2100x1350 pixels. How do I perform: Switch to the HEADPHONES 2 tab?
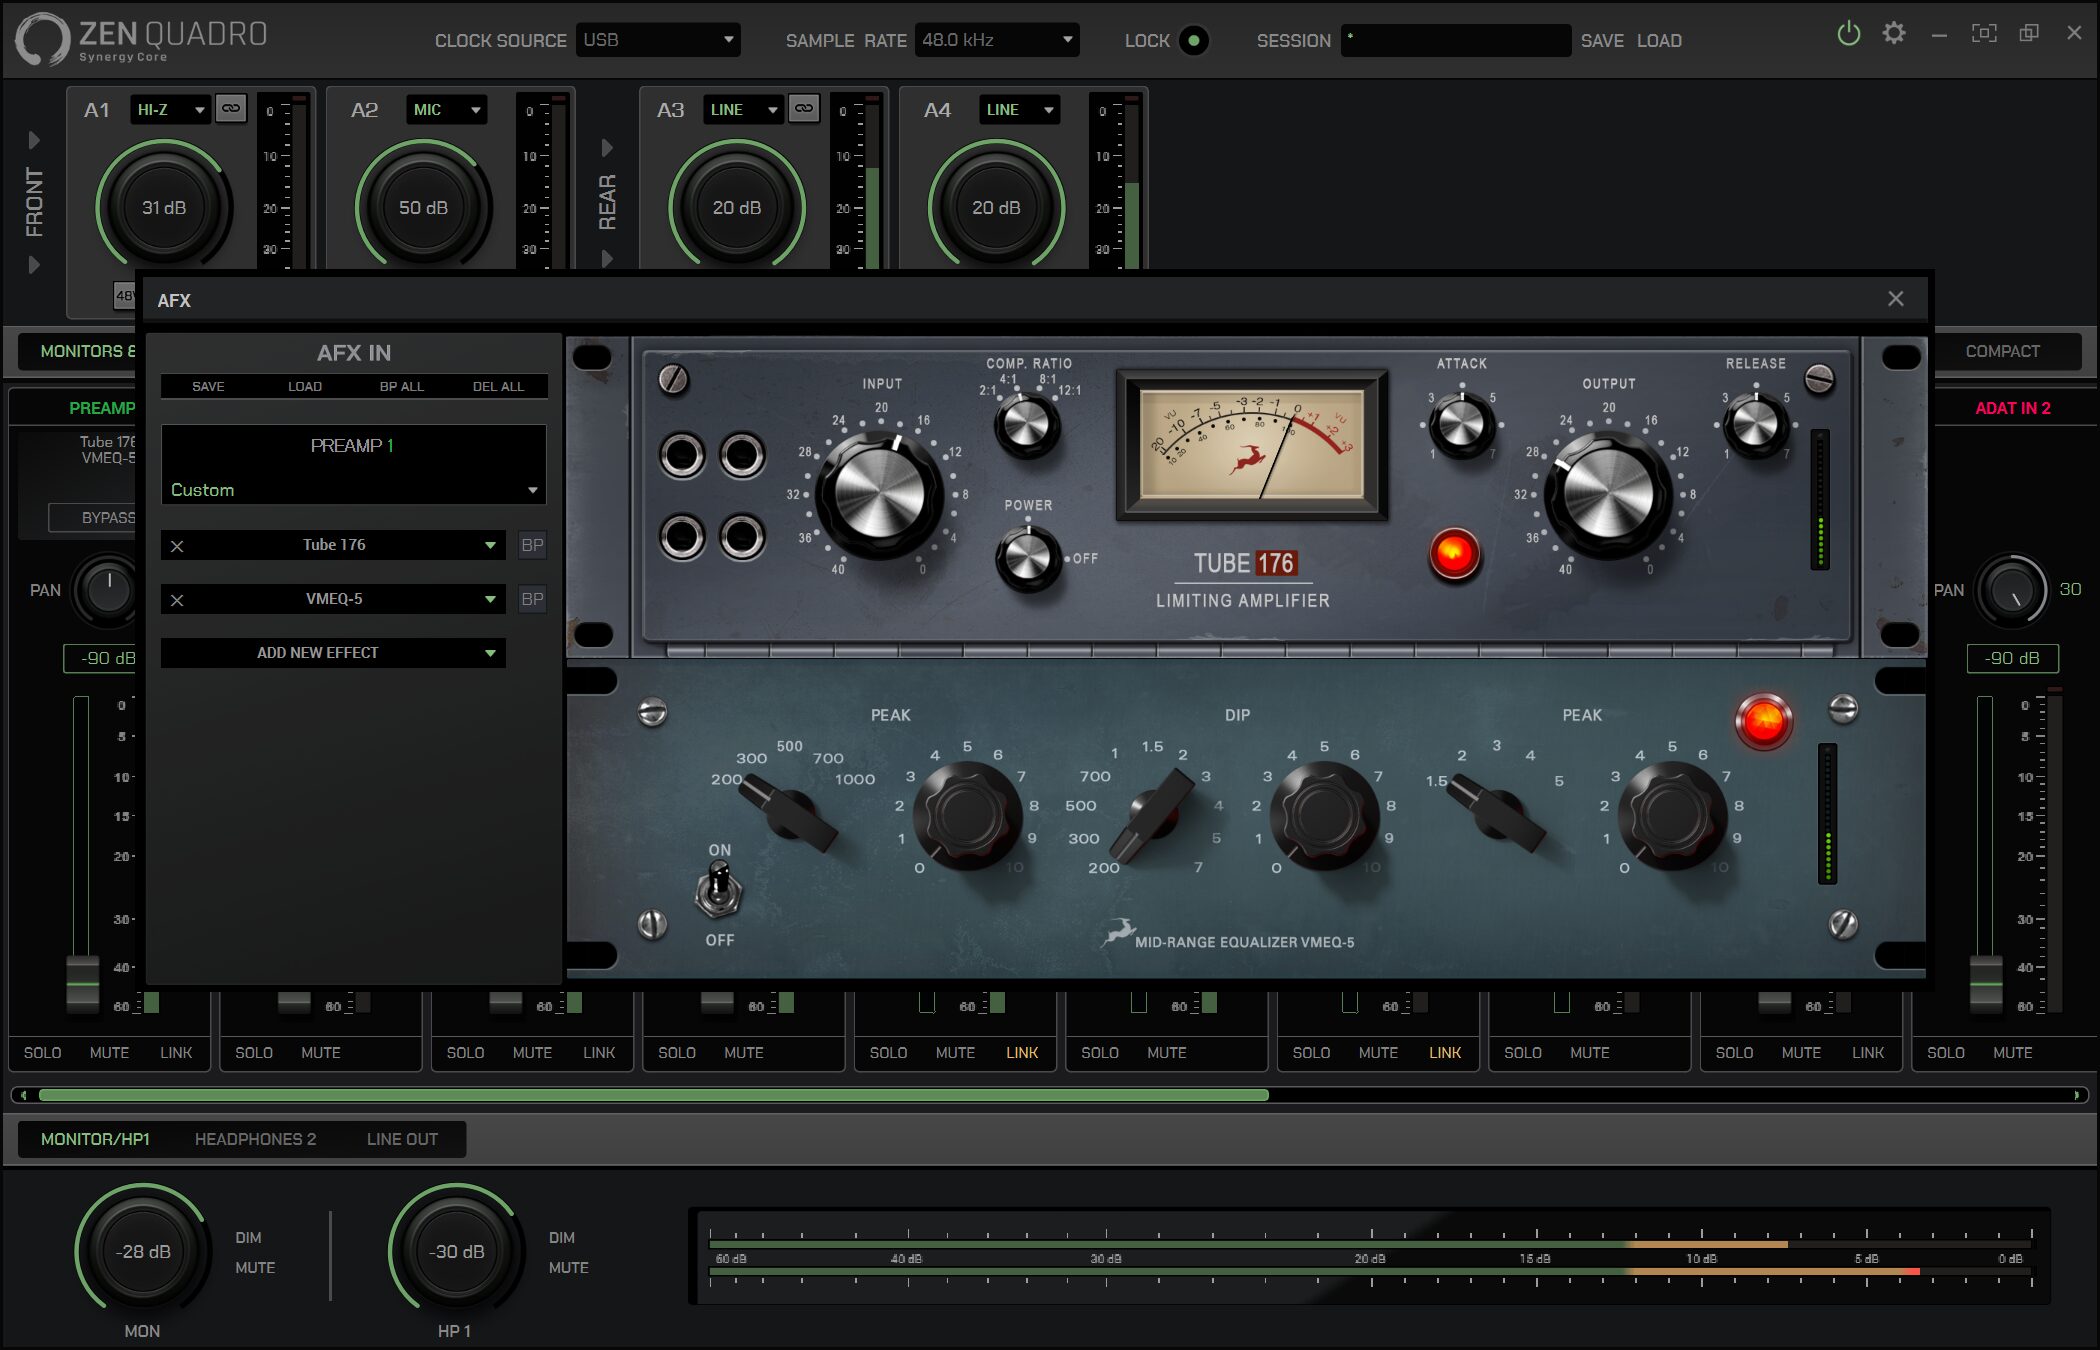[x=255, y=1139]
